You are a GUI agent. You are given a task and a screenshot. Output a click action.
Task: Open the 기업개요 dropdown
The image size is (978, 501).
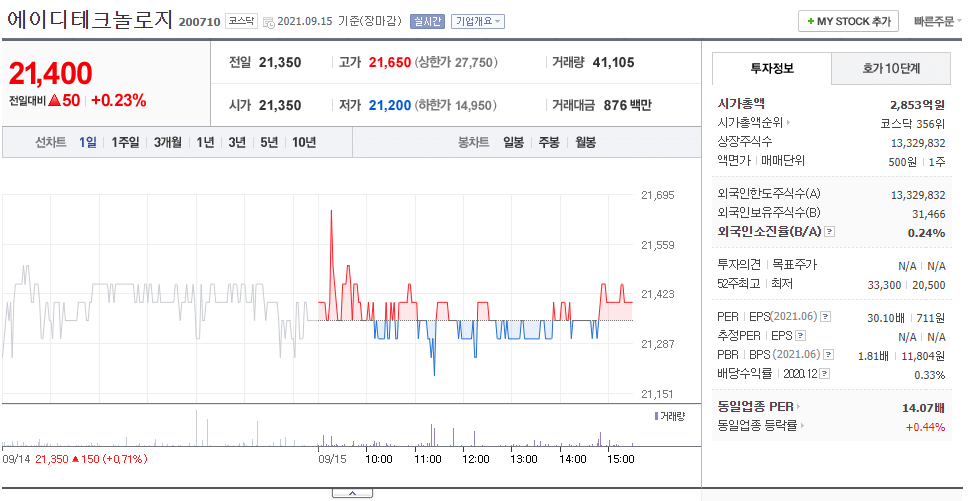coord(478,22)
